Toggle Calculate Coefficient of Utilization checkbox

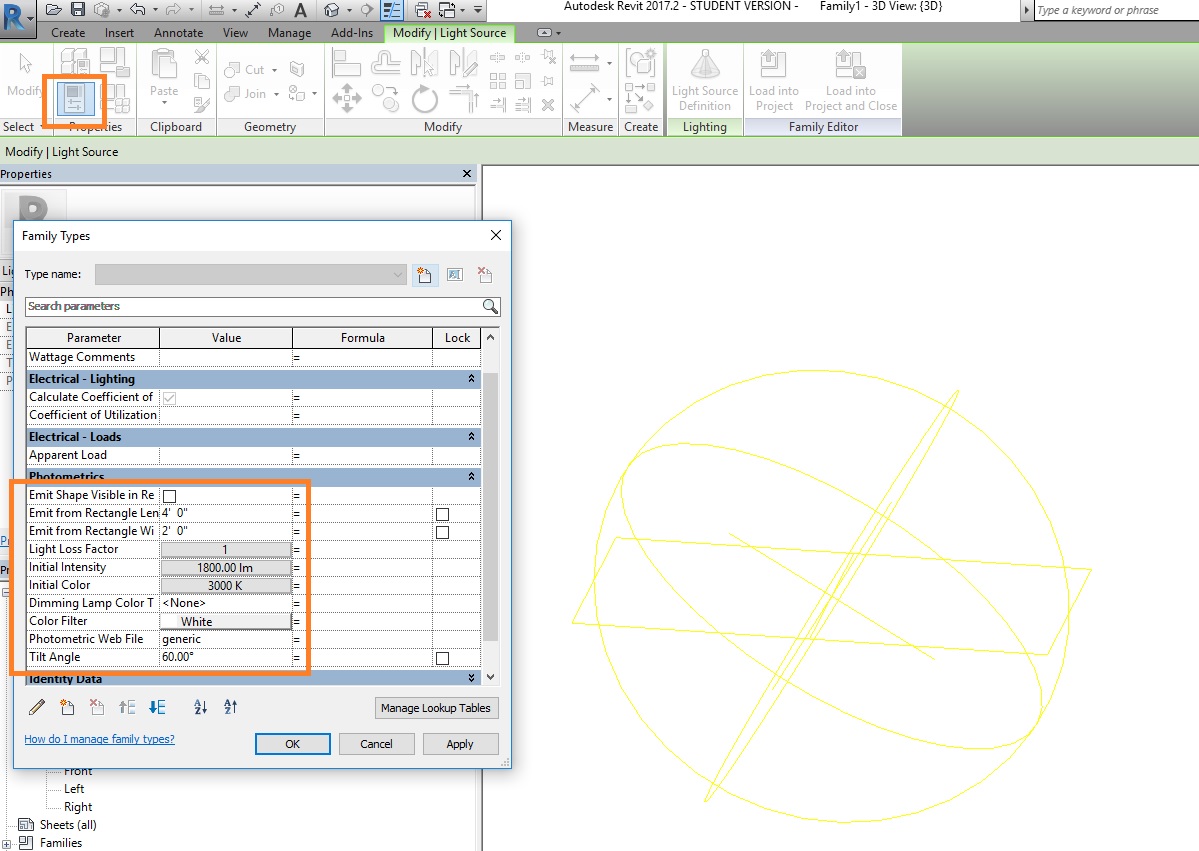coord(170,398)
